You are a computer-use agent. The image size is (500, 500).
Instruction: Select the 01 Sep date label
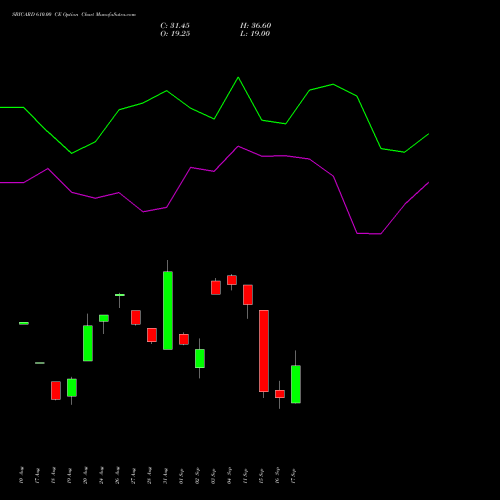click(181, 475)
